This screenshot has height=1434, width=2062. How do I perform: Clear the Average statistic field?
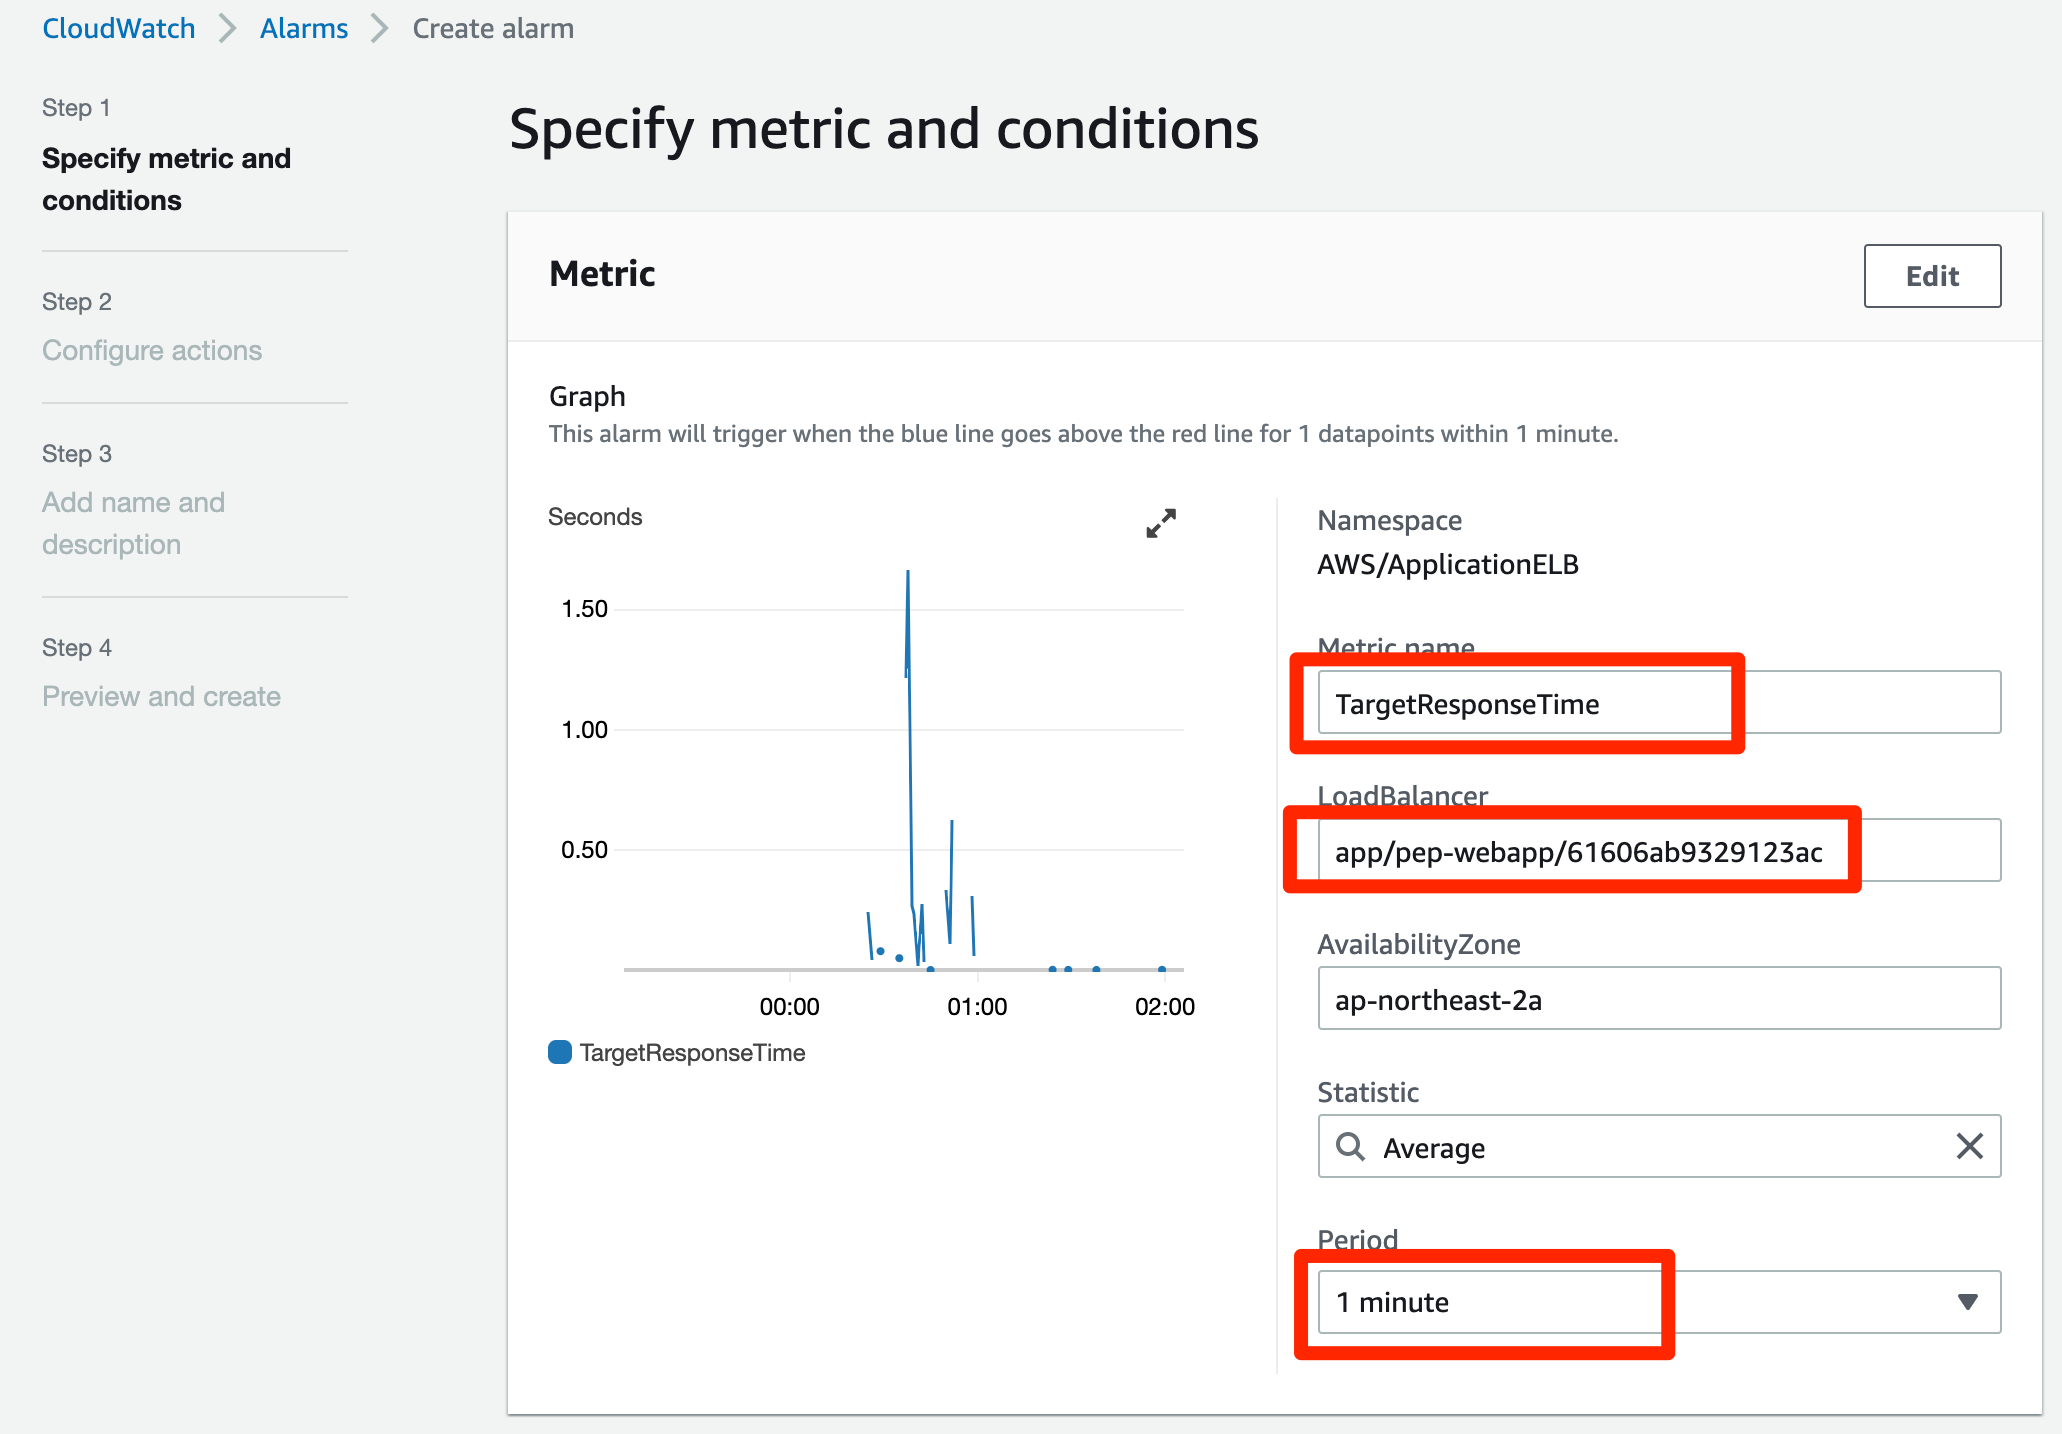1968,1146
